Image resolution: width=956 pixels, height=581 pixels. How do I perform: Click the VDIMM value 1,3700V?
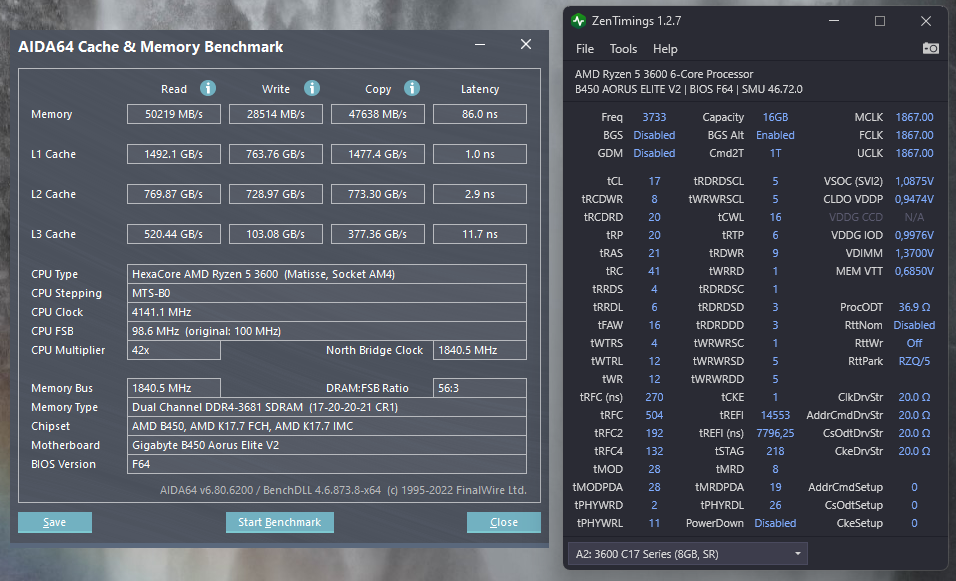coord(914,253)
